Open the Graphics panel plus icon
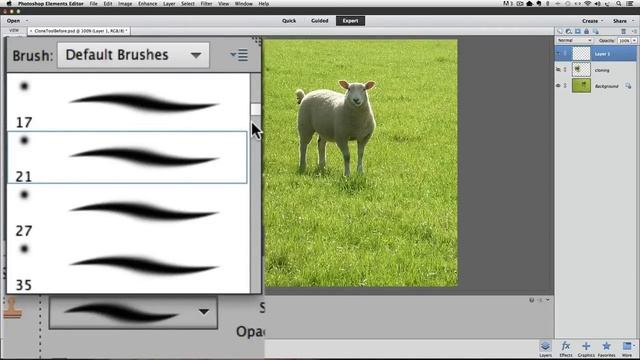 pyautogui.click(x=586, y=349)
